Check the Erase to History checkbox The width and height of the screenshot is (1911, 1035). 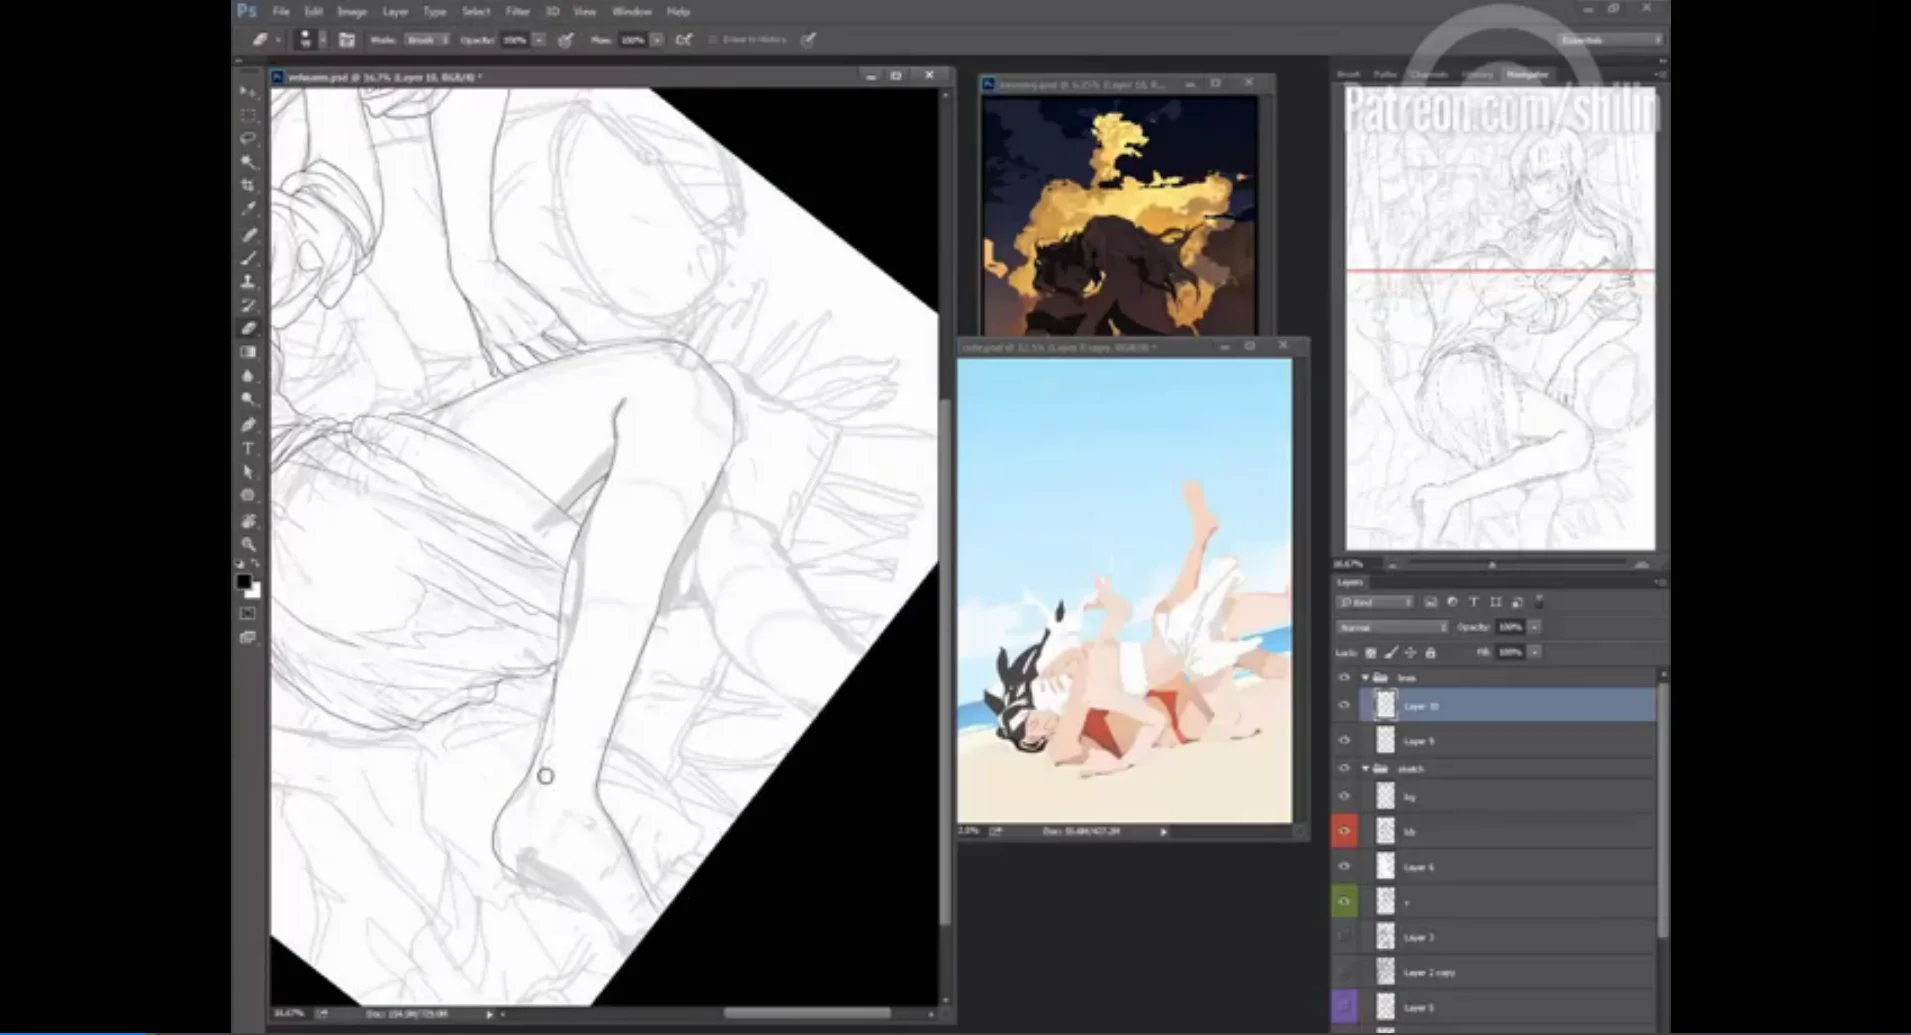tap(712, 40)
